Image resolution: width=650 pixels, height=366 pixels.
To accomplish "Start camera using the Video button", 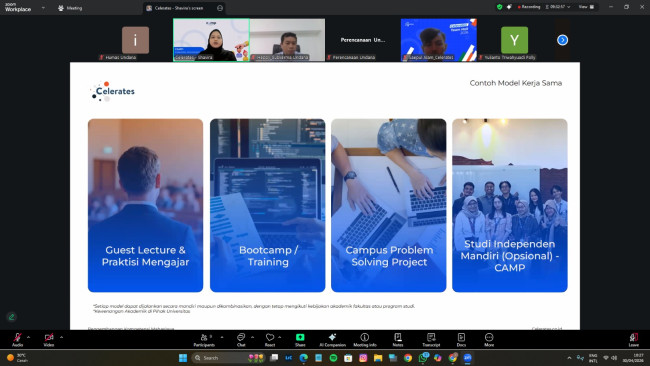I will tap(49, 339).
